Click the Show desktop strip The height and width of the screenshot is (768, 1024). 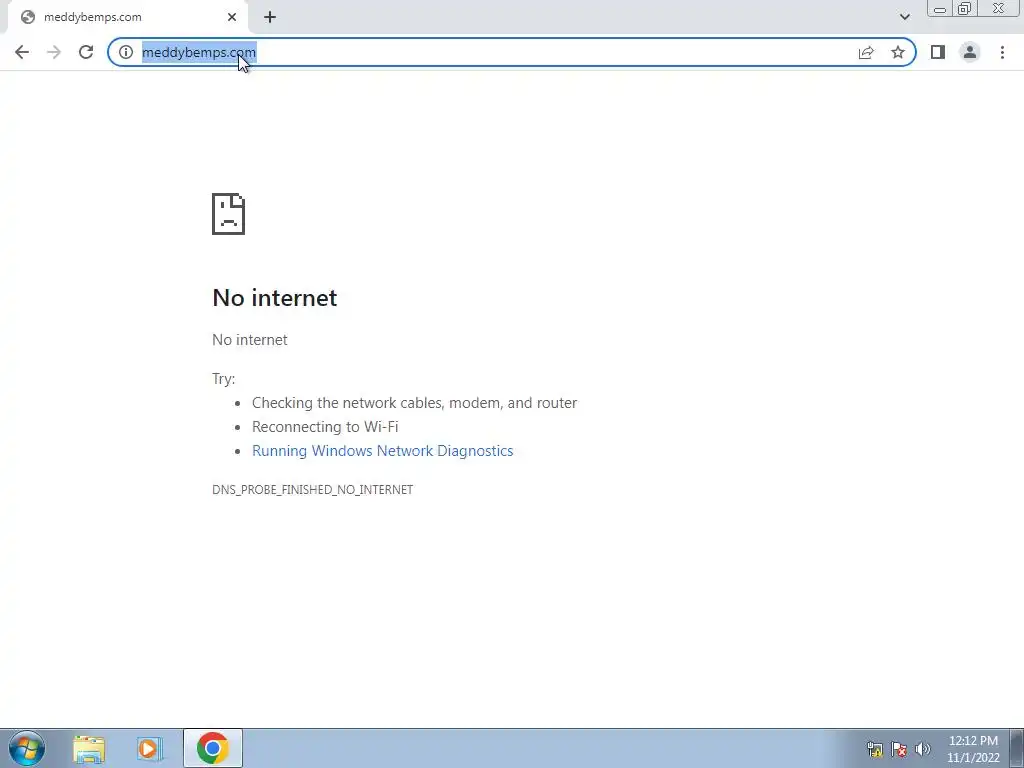pos(1017,748)
